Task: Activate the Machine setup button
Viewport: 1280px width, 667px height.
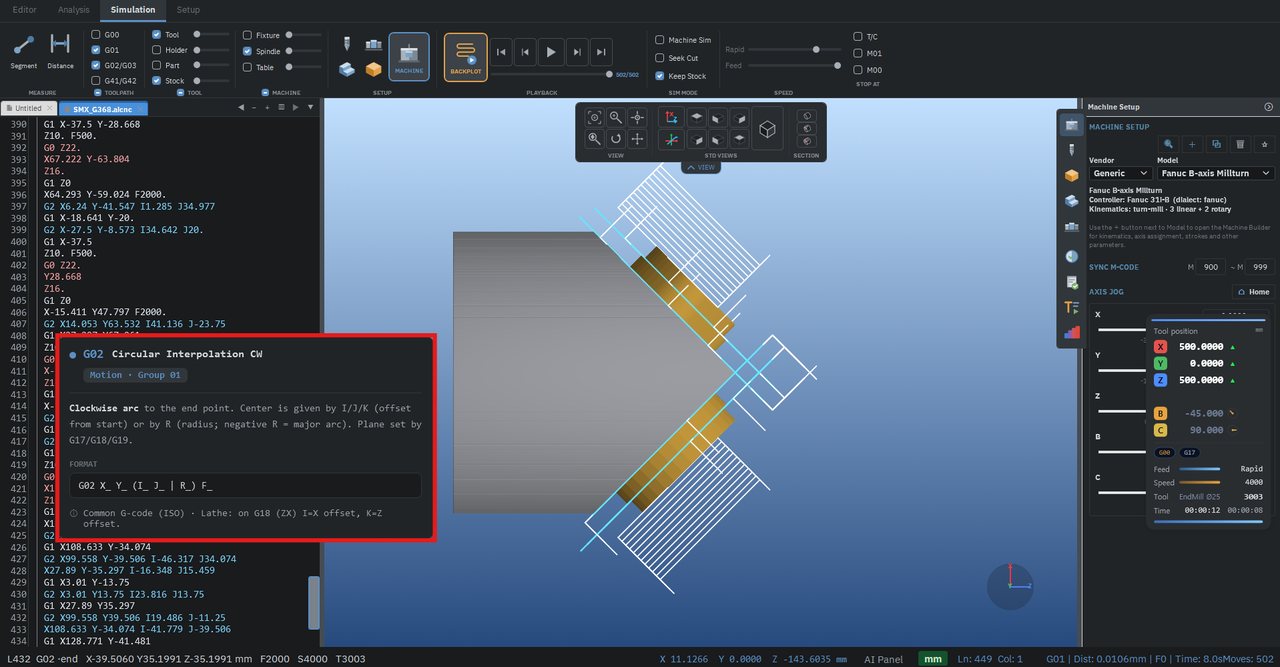Action: click(x=408, y=57)
